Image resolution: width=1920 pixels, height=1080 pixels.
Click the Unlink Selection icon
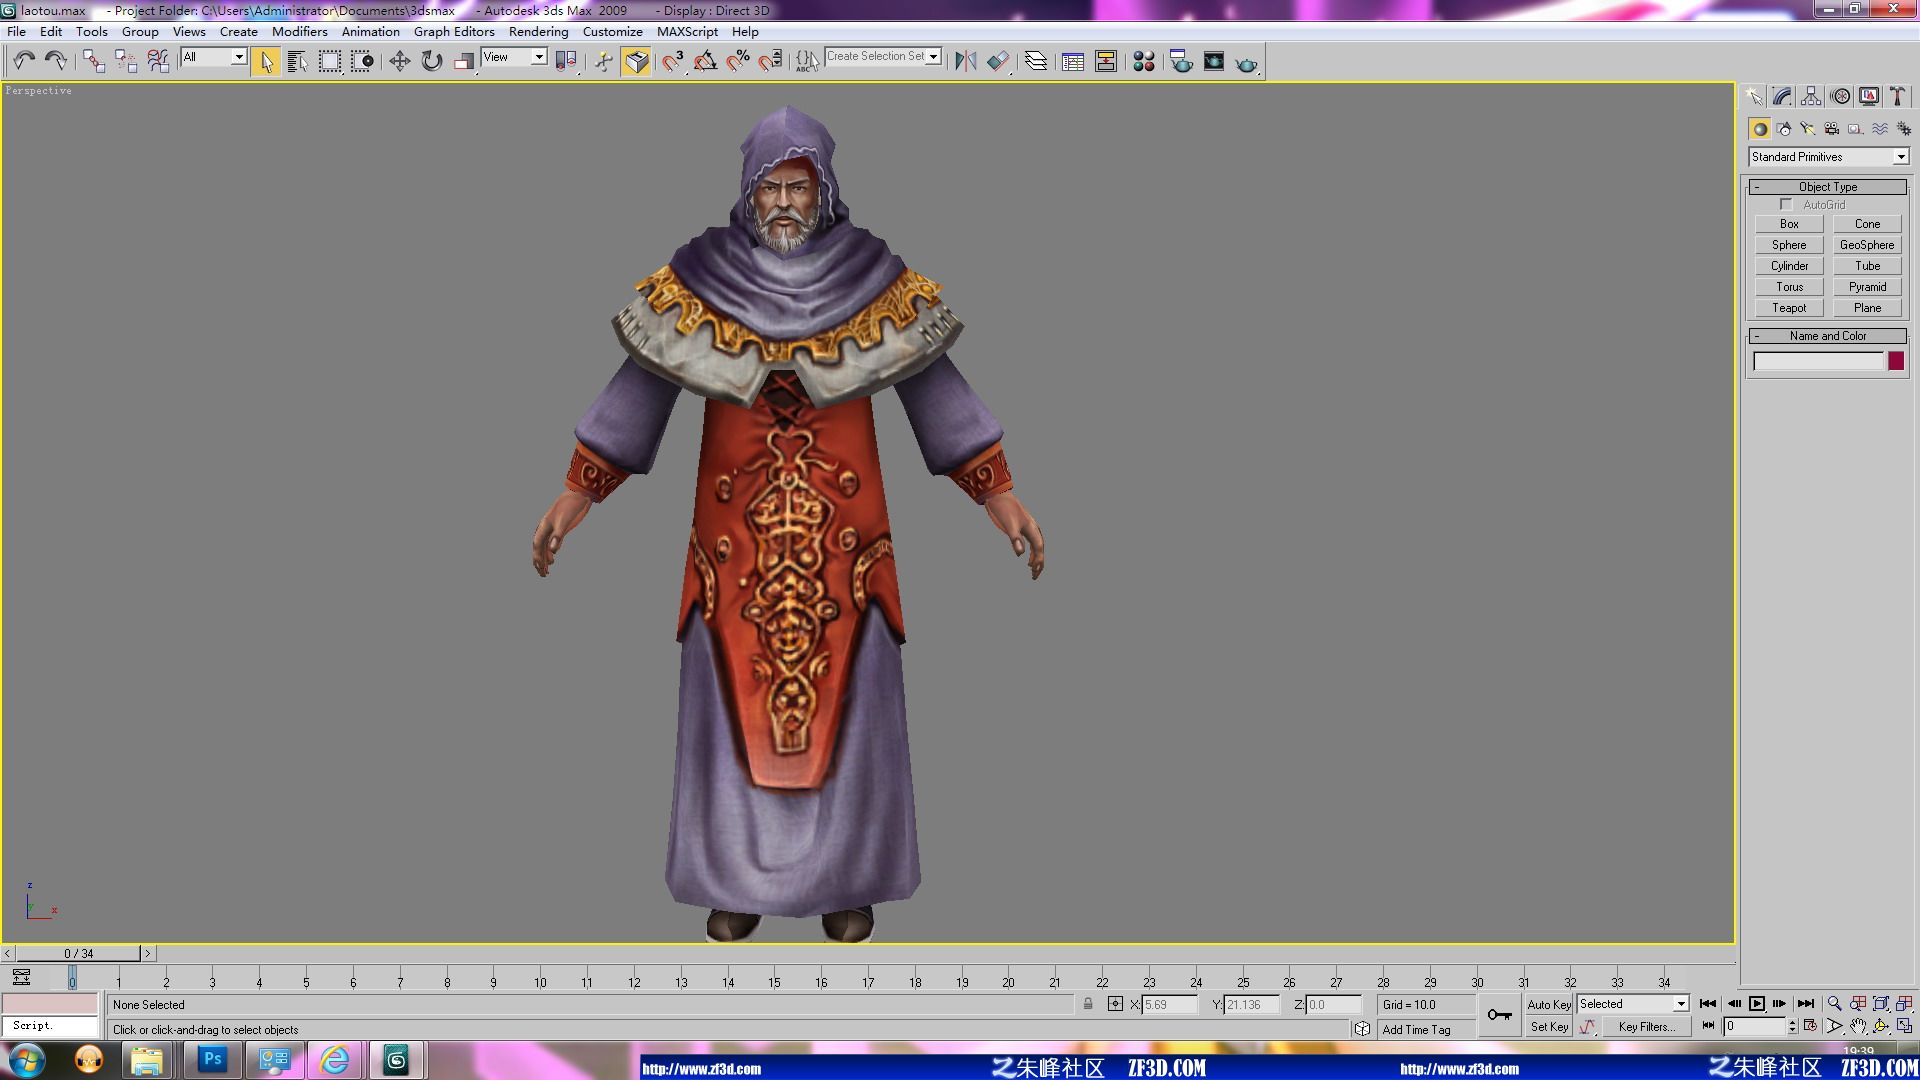(x=125, y=61)
